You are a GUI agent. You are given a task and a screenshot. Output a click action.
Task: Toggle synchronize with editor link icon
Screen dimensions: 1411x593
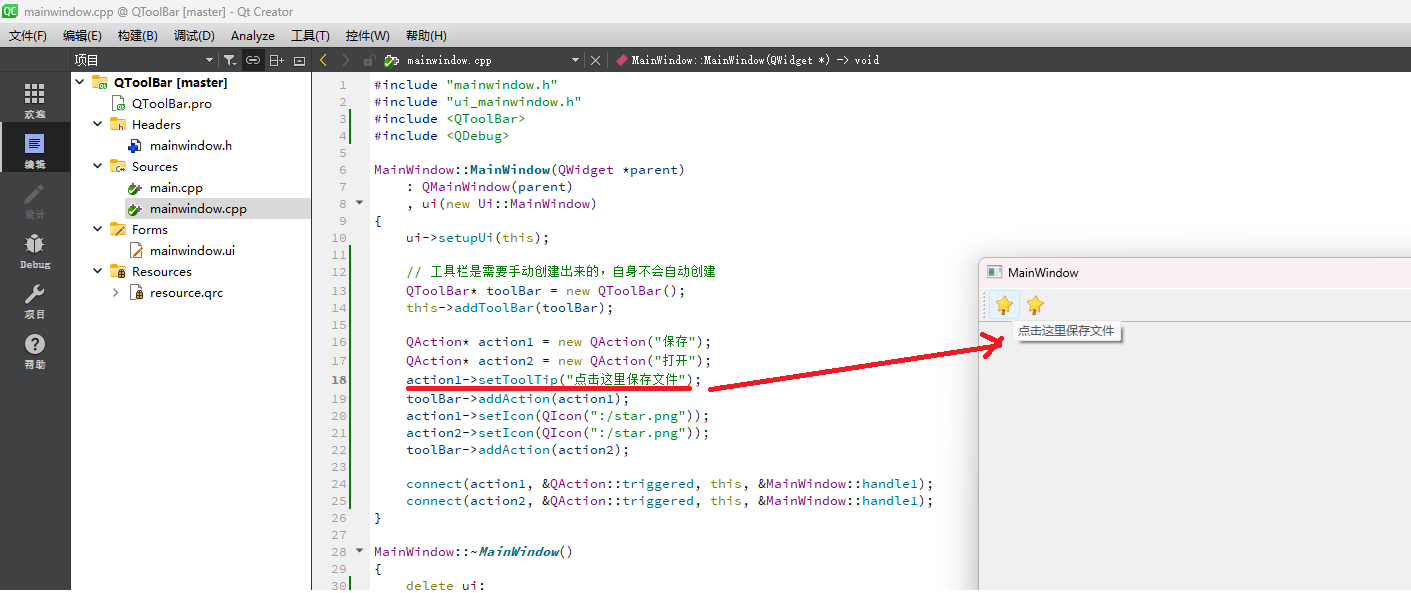(254, 60)
